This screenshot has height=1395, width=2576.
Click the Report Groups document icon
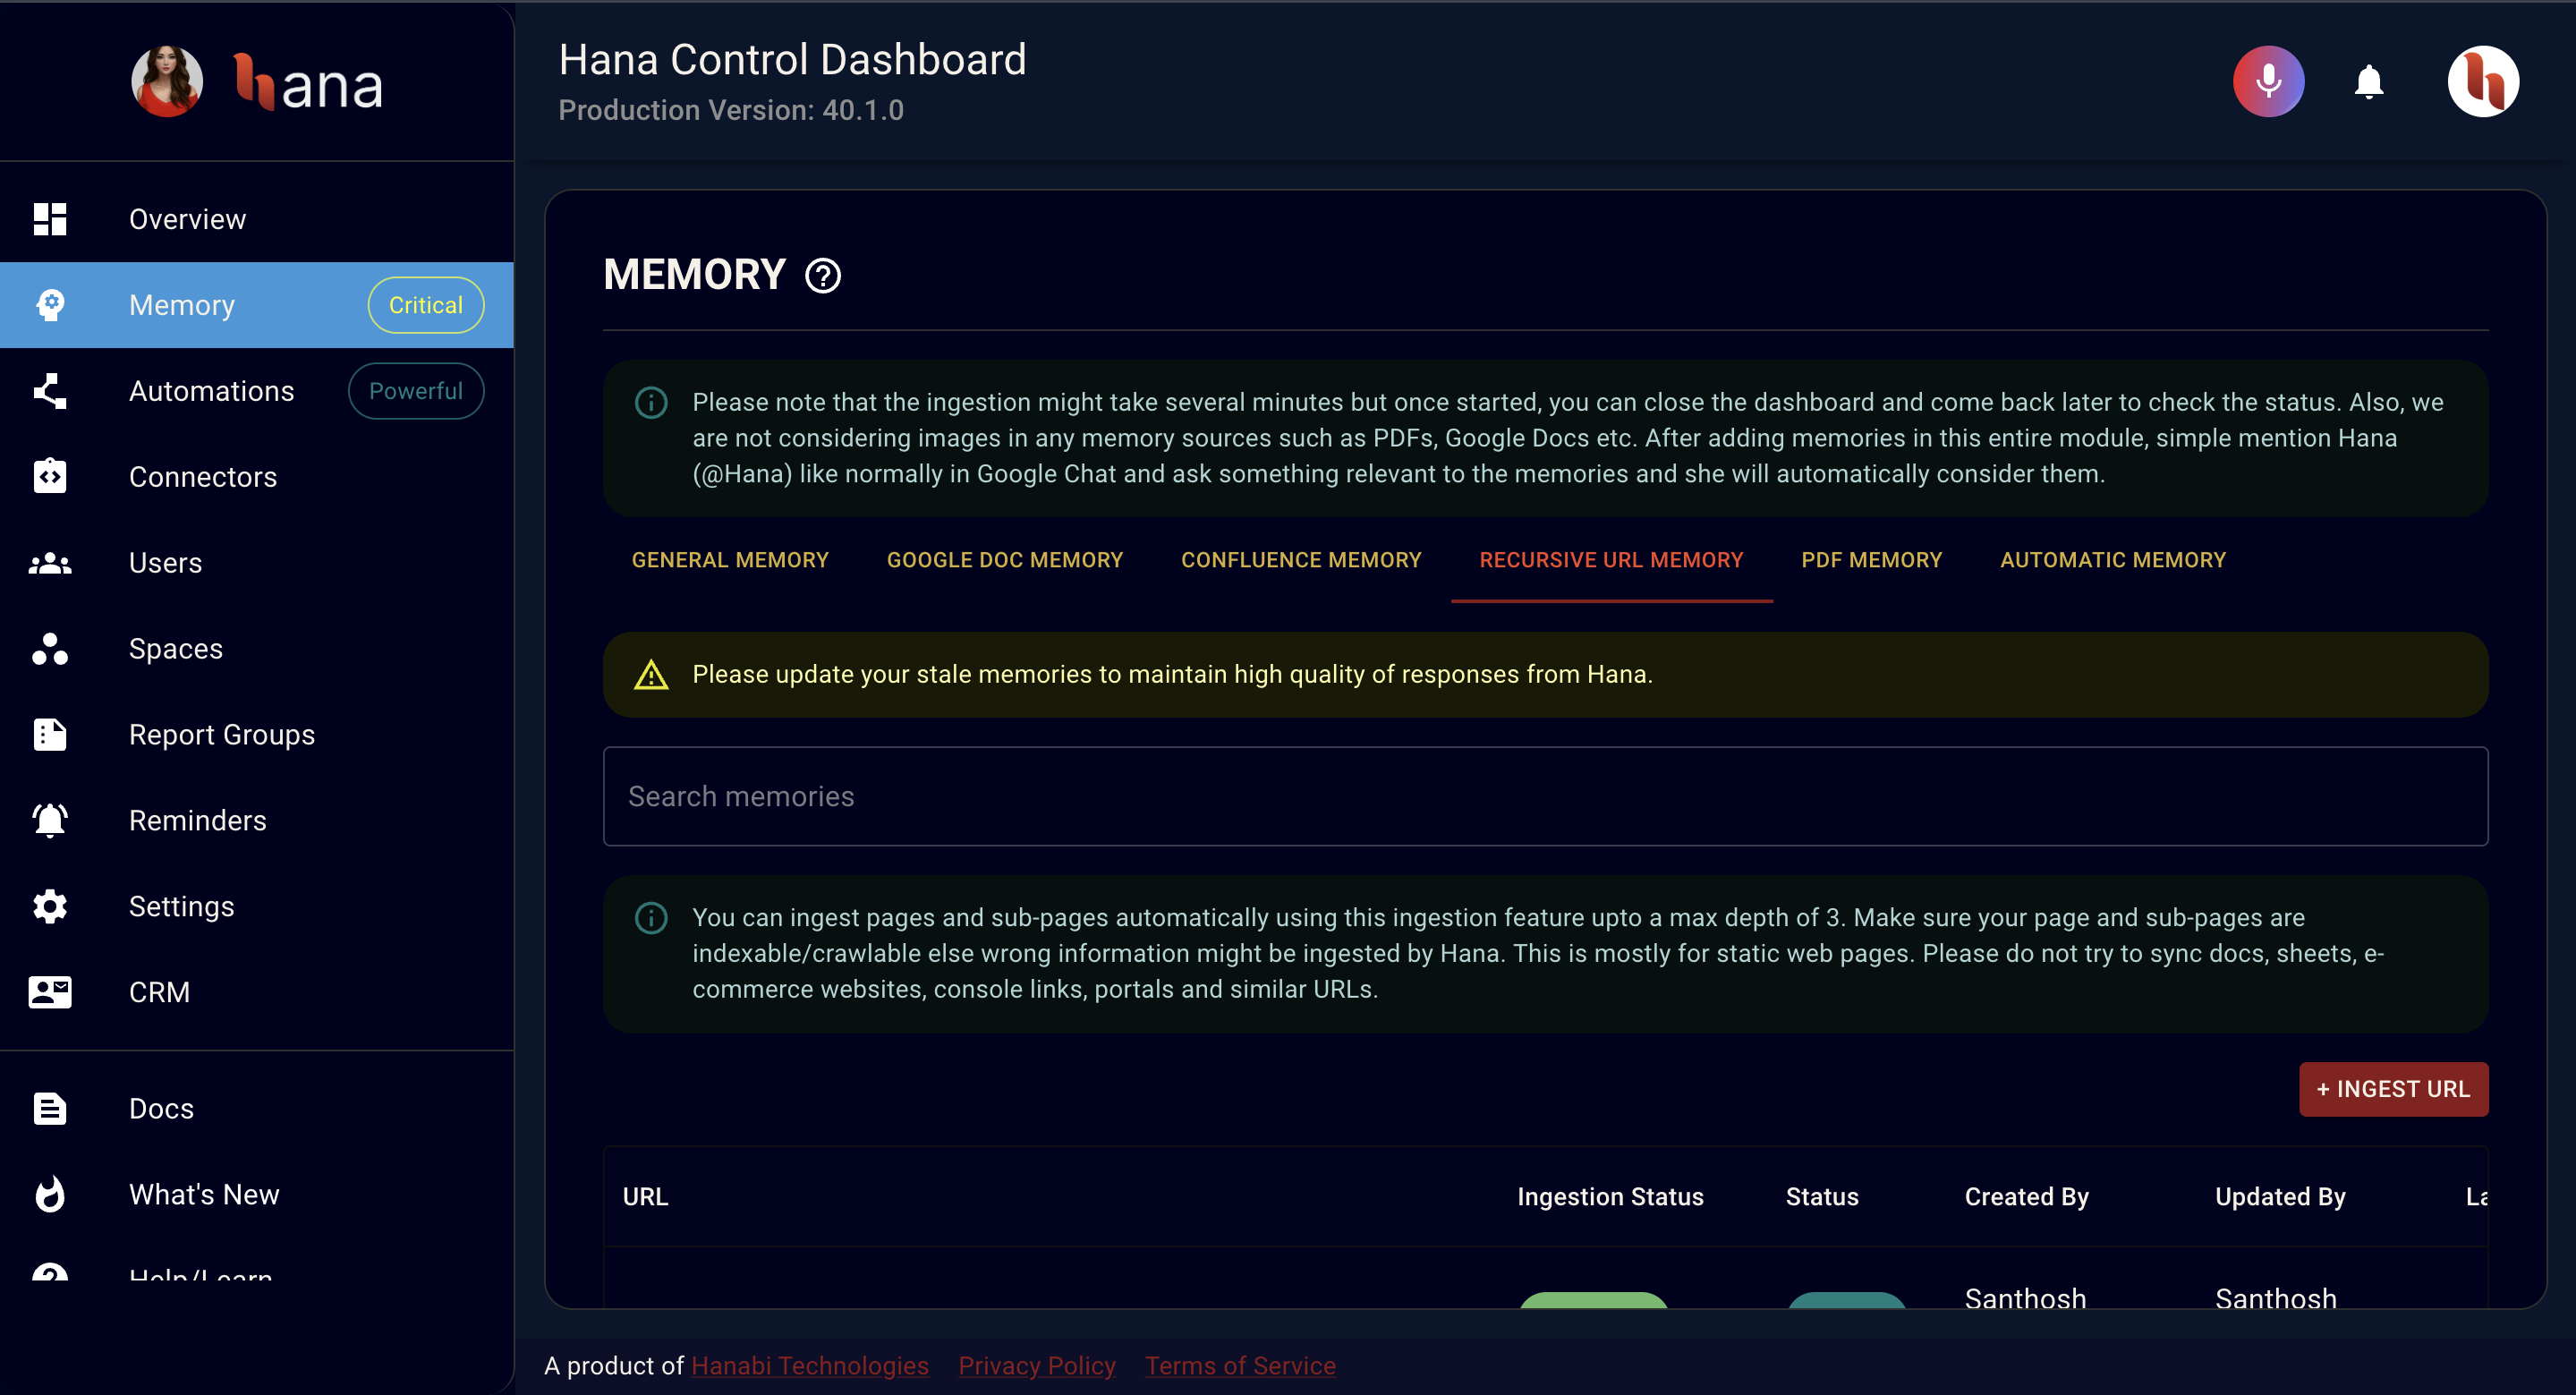click(x=50, y=735)
